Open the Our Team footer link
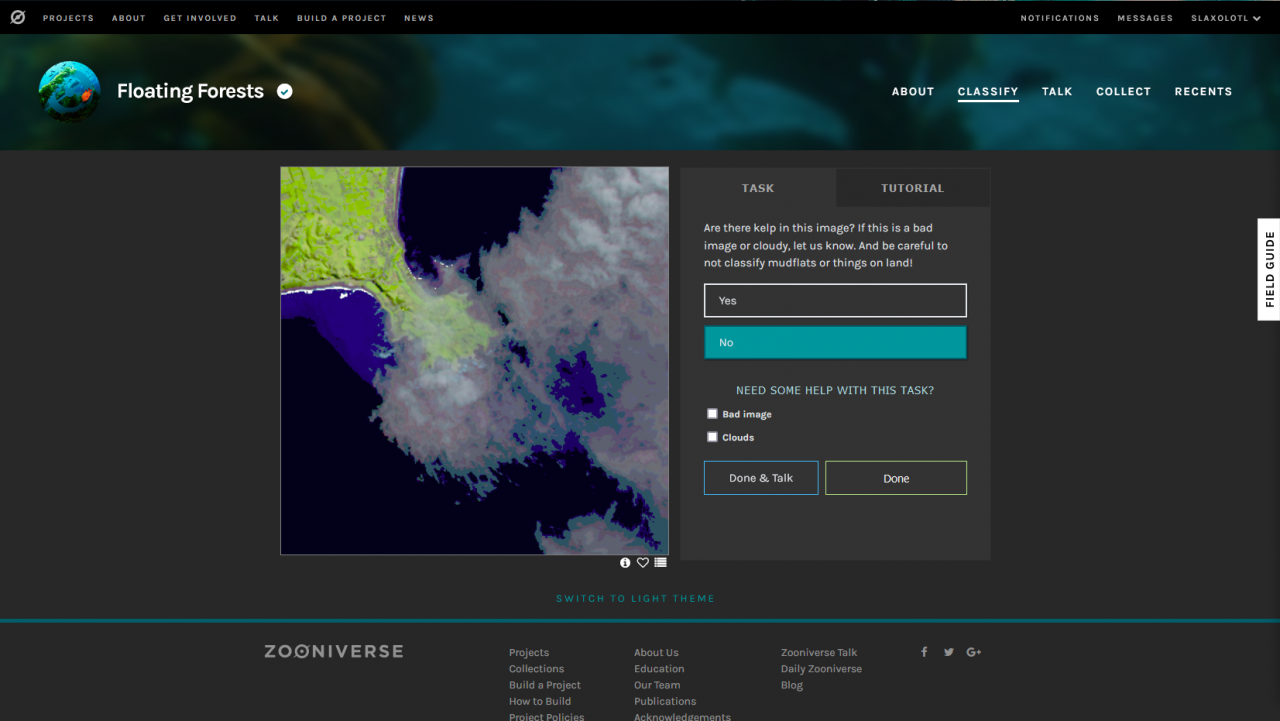Viewport: 1280px width, 721px height. 657,685
